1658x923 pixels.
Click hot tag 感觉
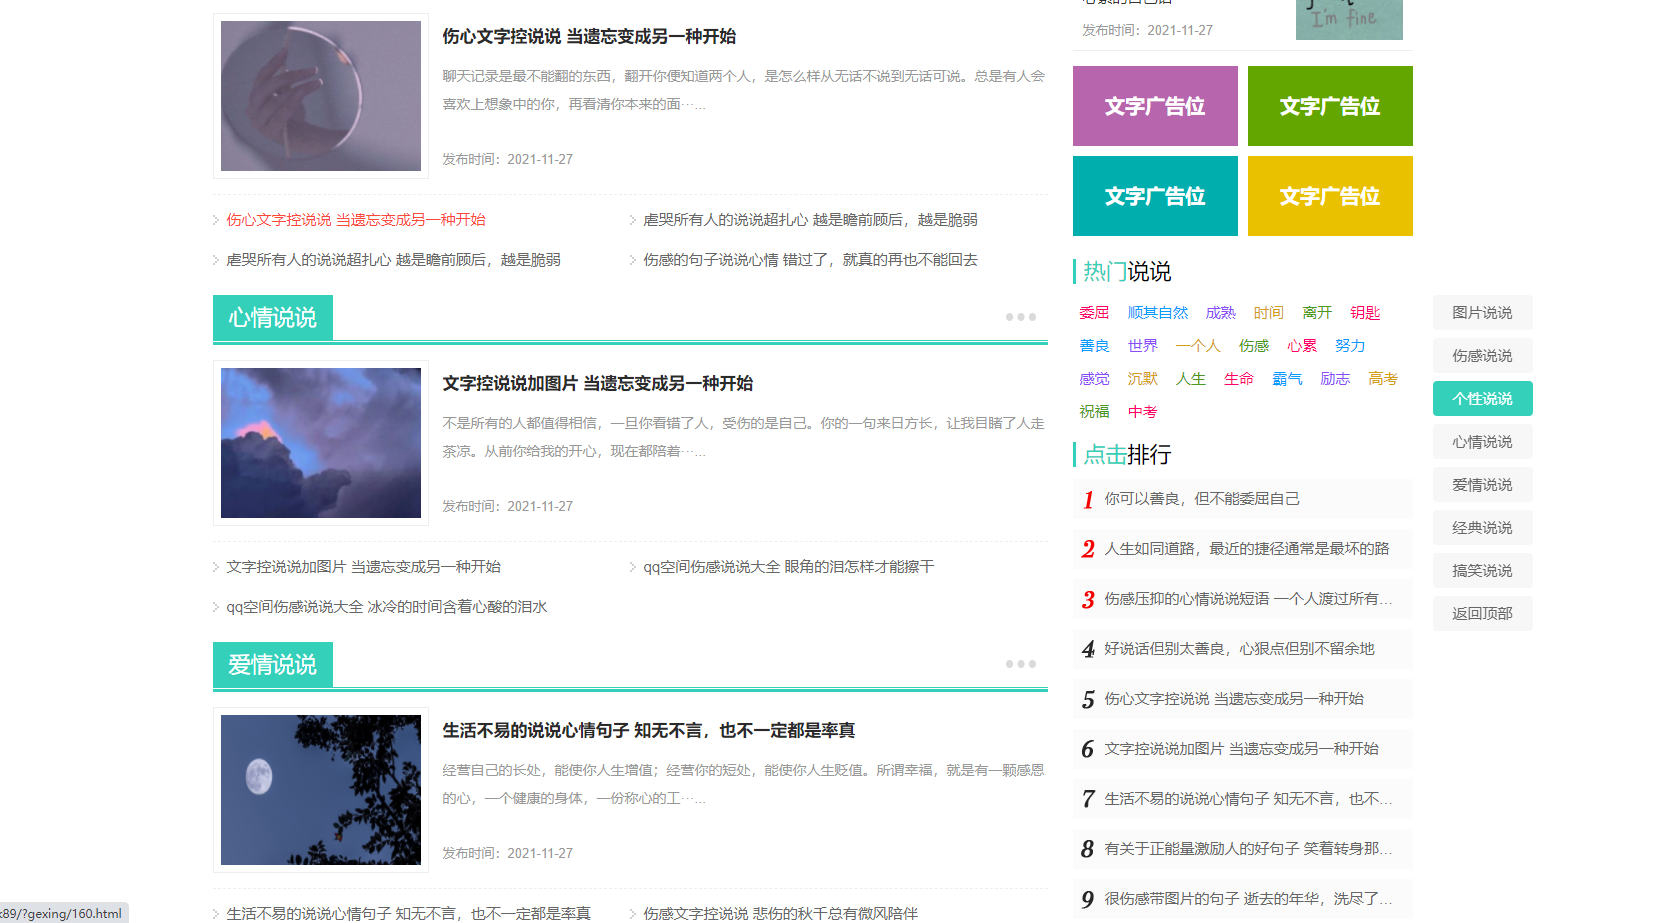click(1094, 378)
